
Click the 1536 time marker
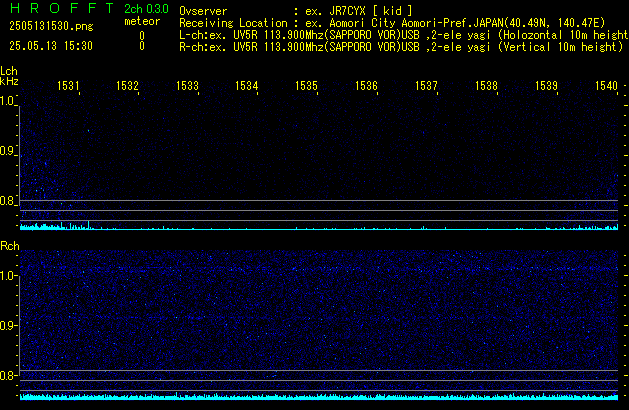click(x=366, y=86)
